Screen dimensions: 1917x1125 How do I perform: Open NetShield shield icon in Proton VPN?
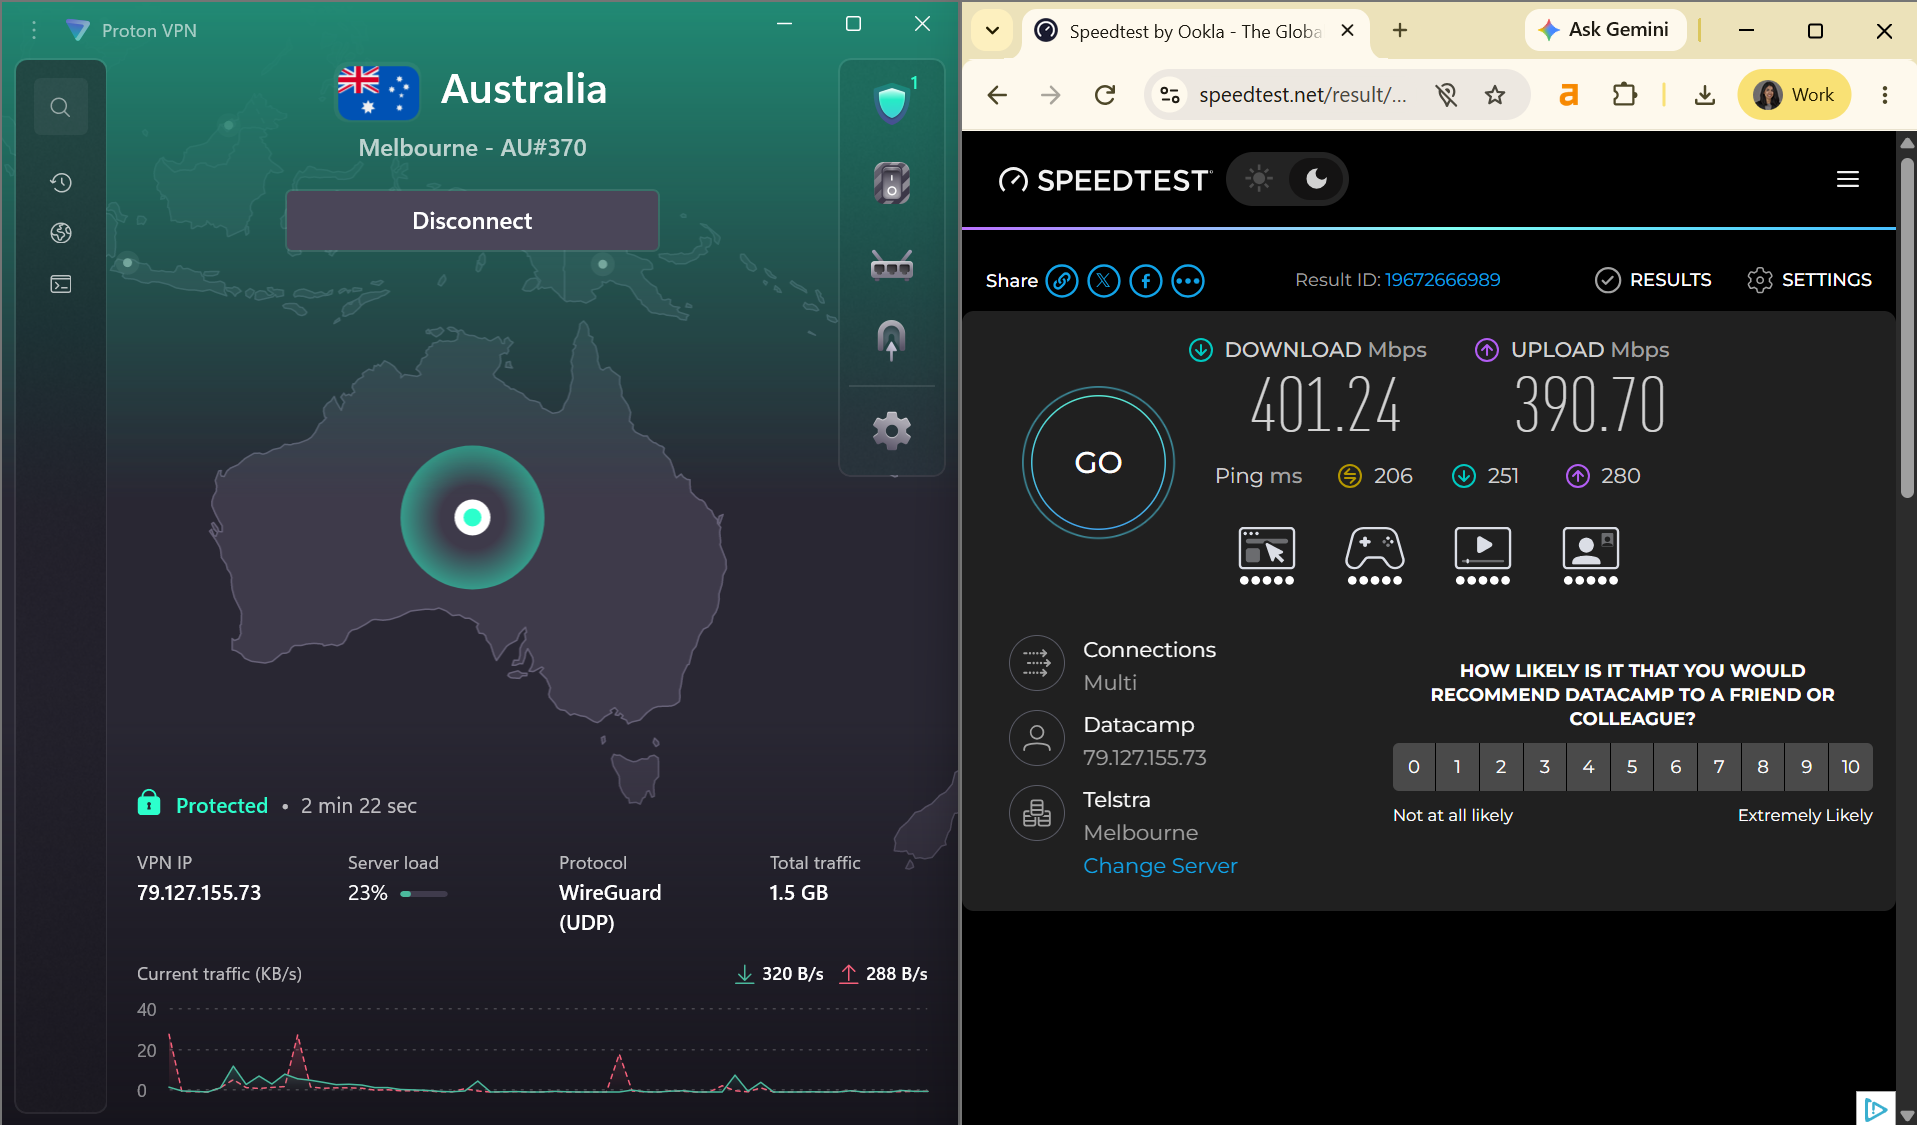(x=892, y=102)
